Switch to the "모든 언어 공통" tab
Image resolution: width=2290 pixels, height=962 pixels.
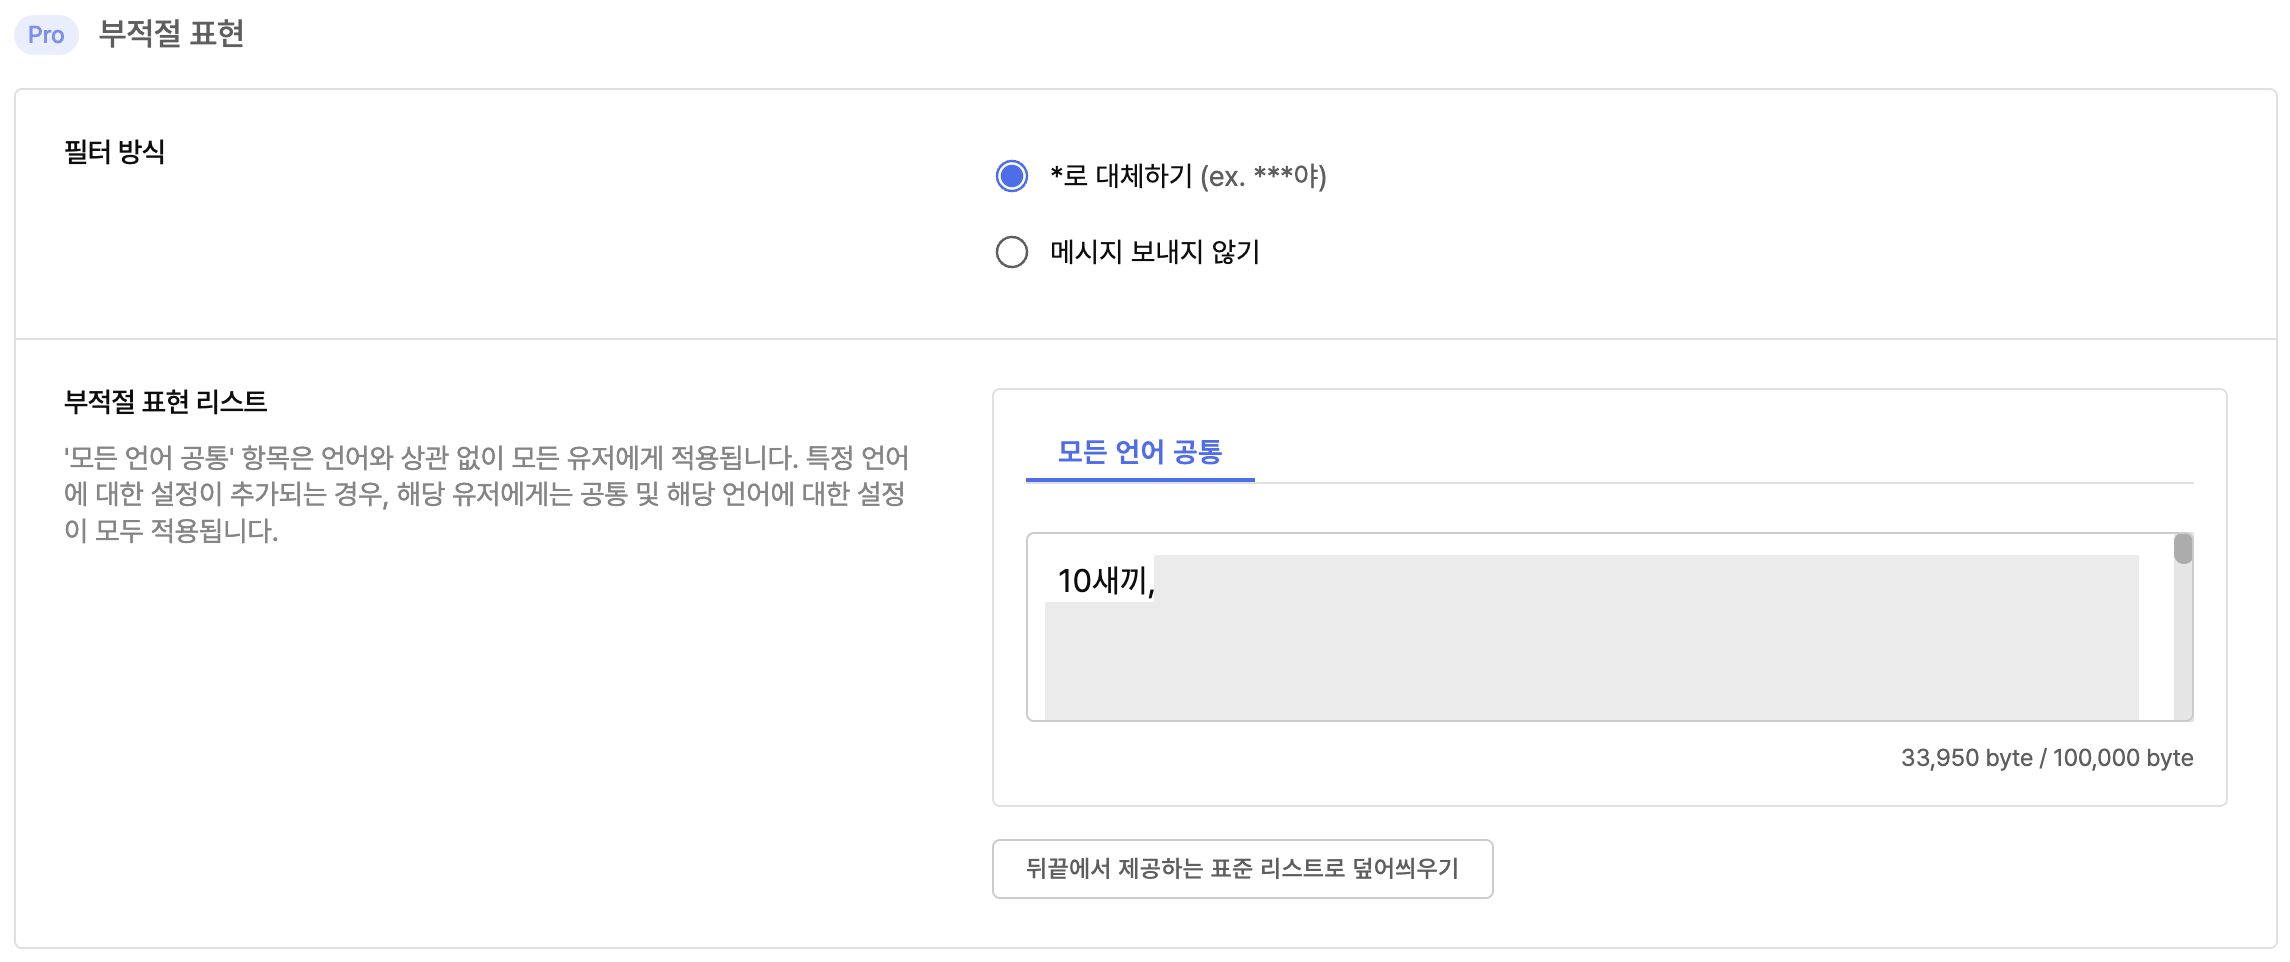tap(1140, 452)
